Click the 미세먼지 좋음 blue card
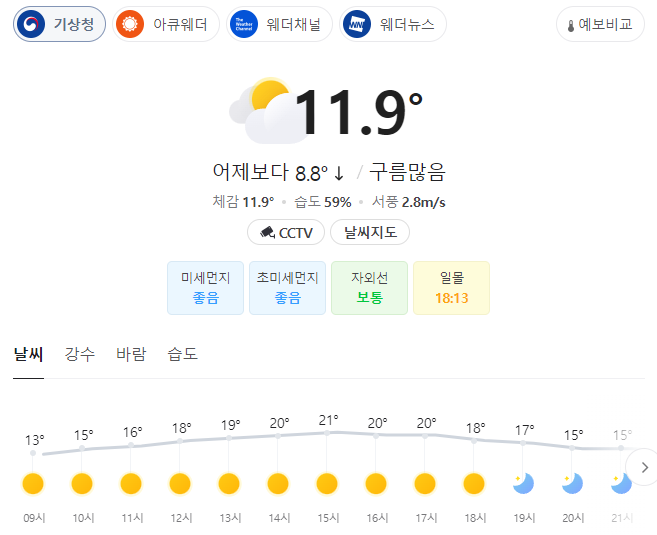 tap(205, 288)
